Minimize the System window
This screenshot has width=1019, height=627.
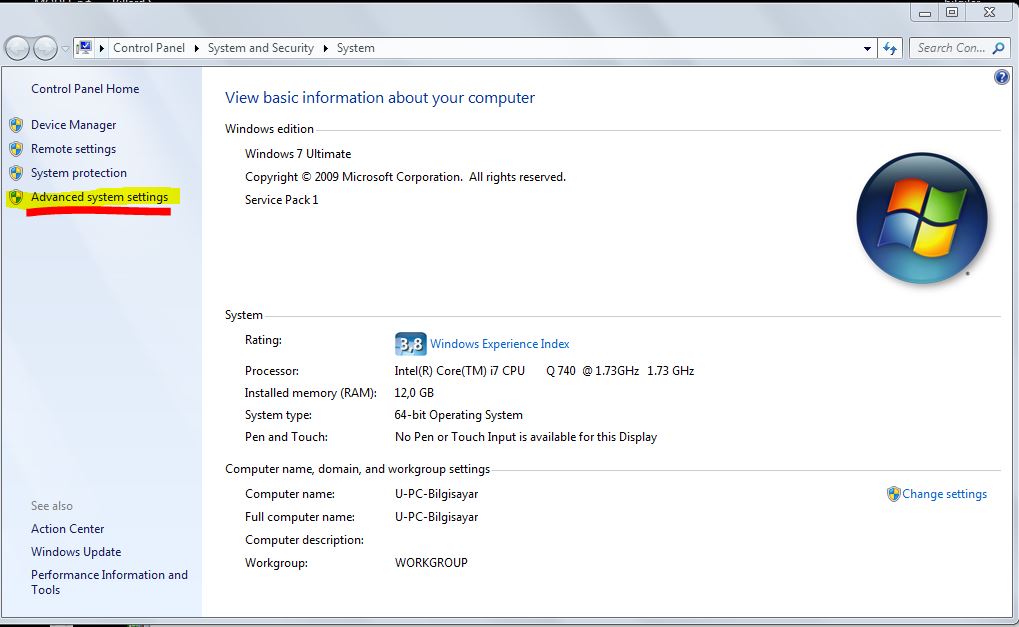pyautogui.click(x=925, y=12)
